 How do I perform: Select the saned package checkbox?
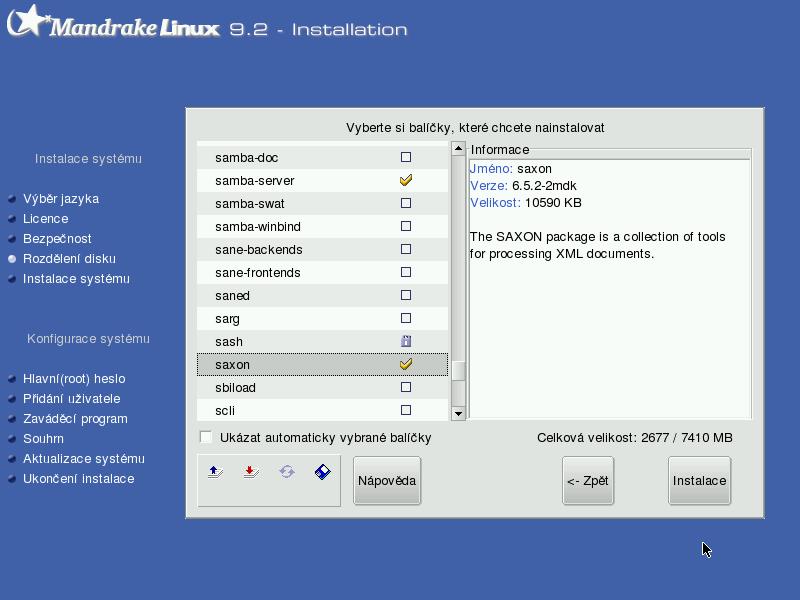coord(406,295)
